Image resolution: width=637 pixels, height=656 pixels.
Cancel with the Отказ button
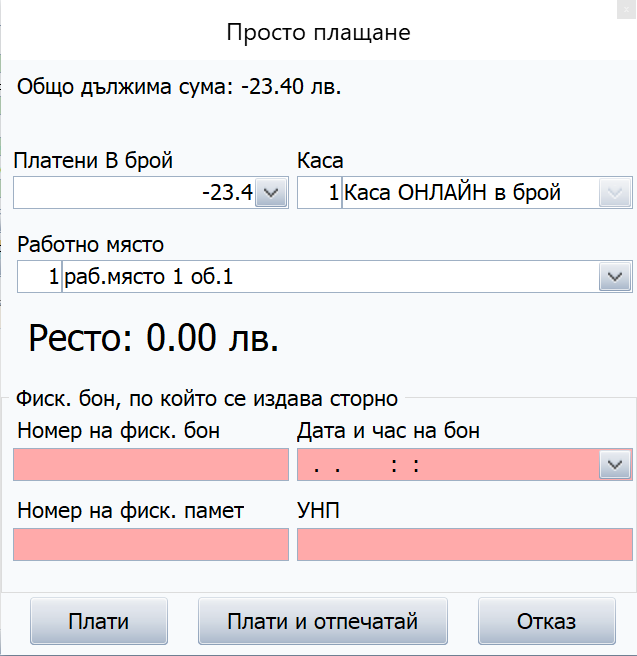coord(547,621)
